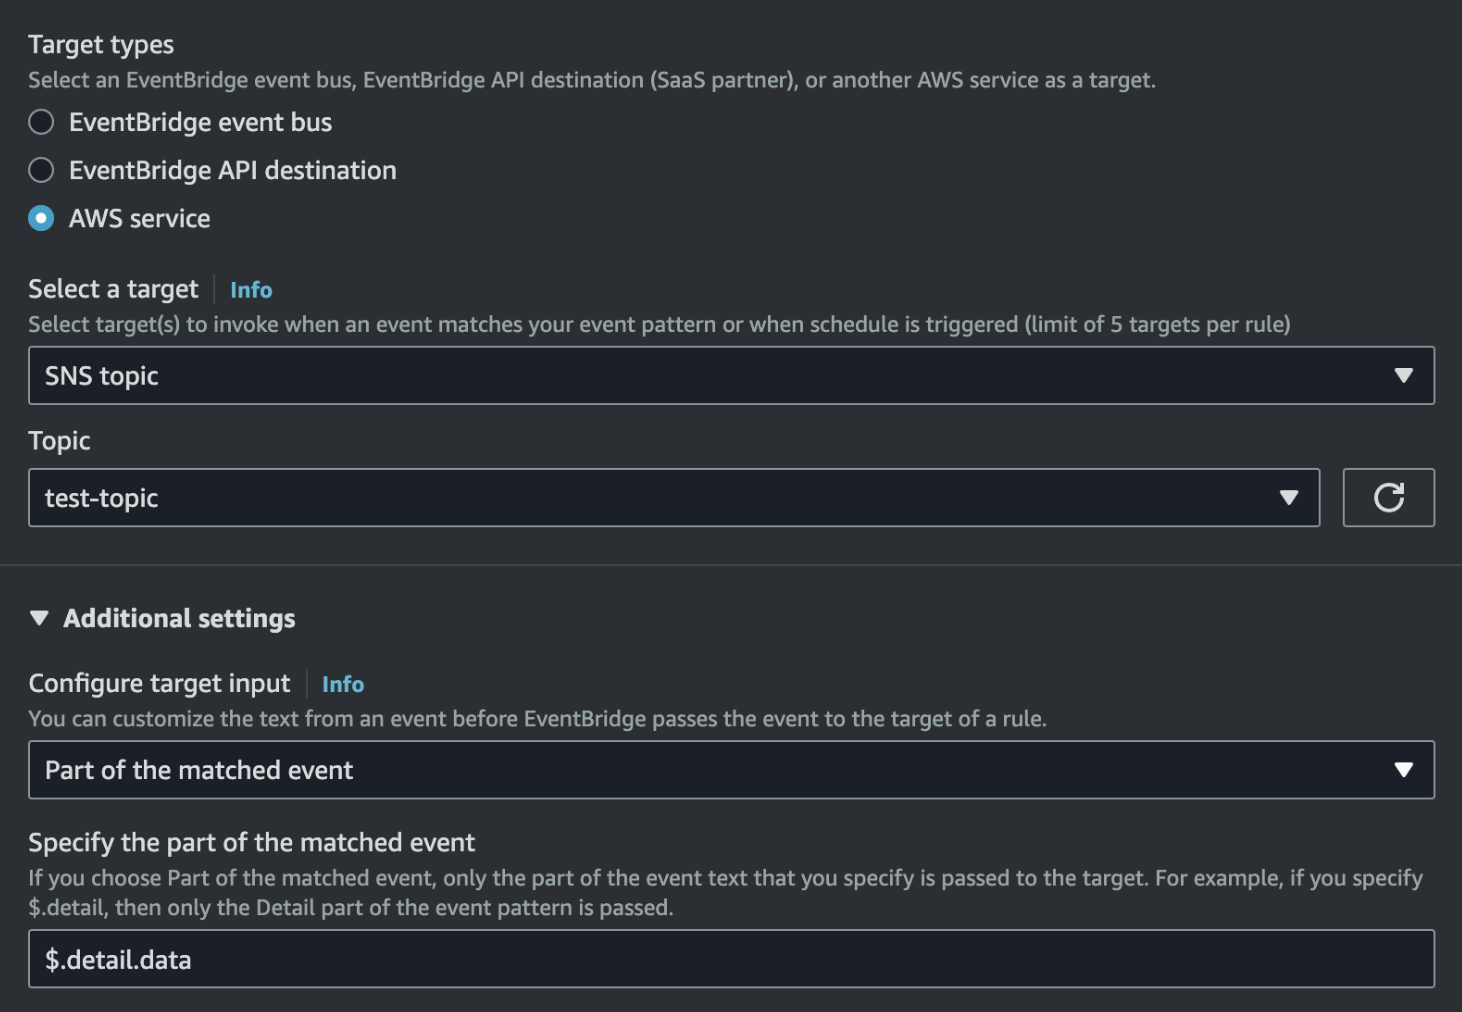The width and height of the screenshot is (1462, 1012).
Task: Open Info link beside Configure target input
Action: point(343,684)
